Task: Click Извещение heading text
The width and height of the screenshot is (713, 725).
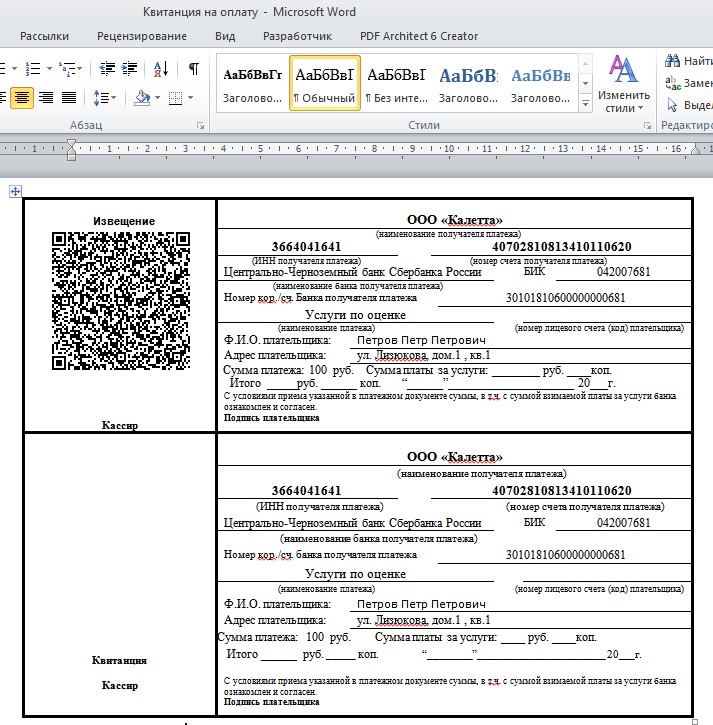Action: click(x=124, y=221)
